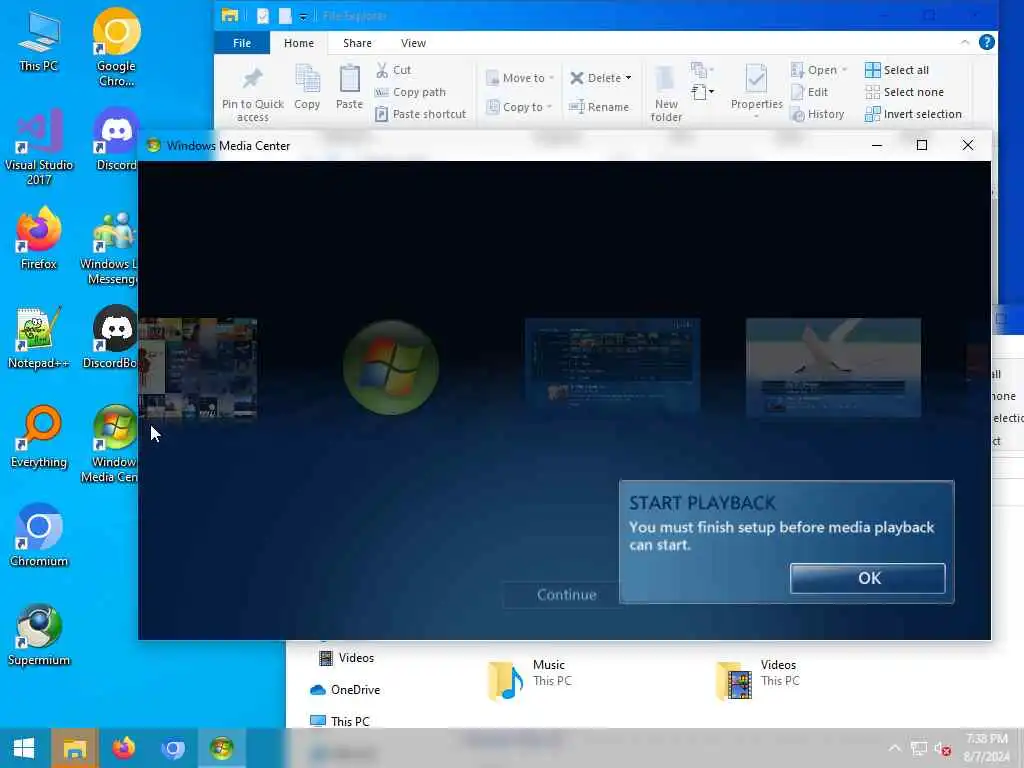
Task: Show hidden system tray icons
Action: 895,748
